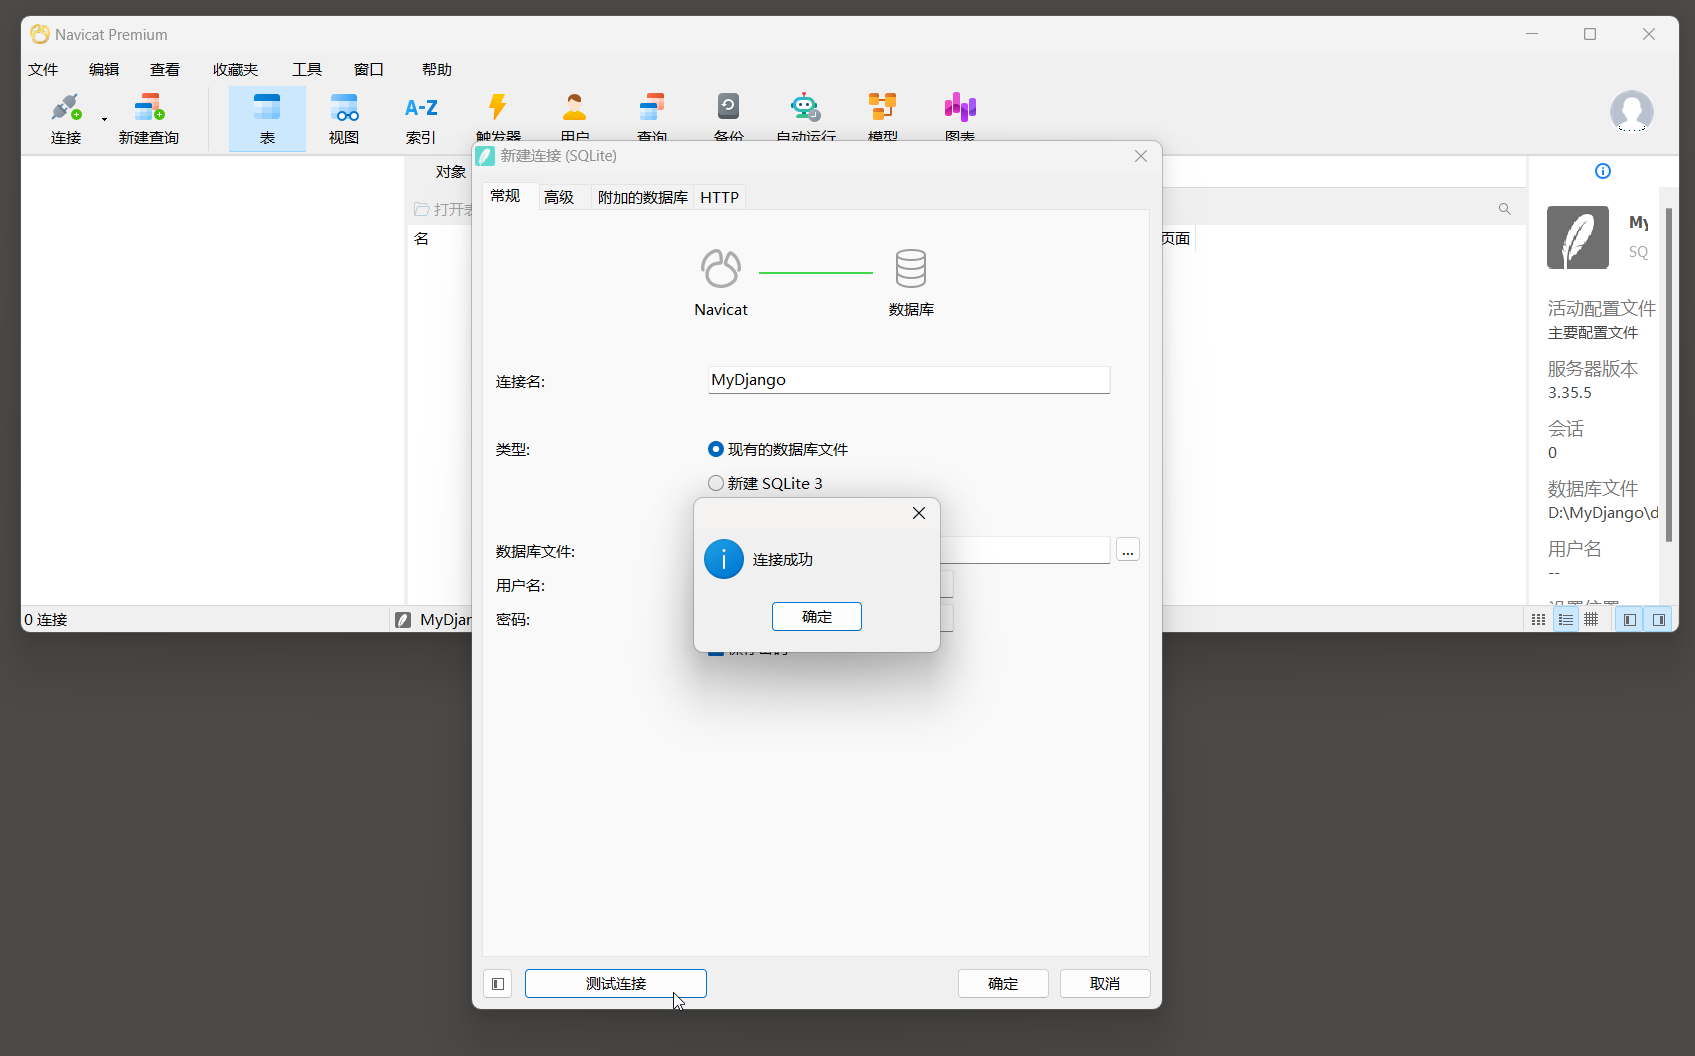Toggle left pane visibility icon in status bar
This screenshot has width=1695, height=1056.
click(1630, 620)
